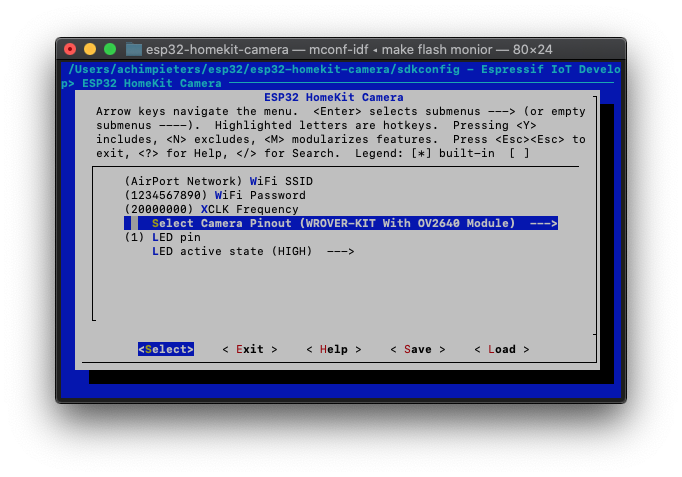The height and width of the screenshot is (477, 682).
Task: Open Select Camera Pinout submenu
Action: [341, 223]
